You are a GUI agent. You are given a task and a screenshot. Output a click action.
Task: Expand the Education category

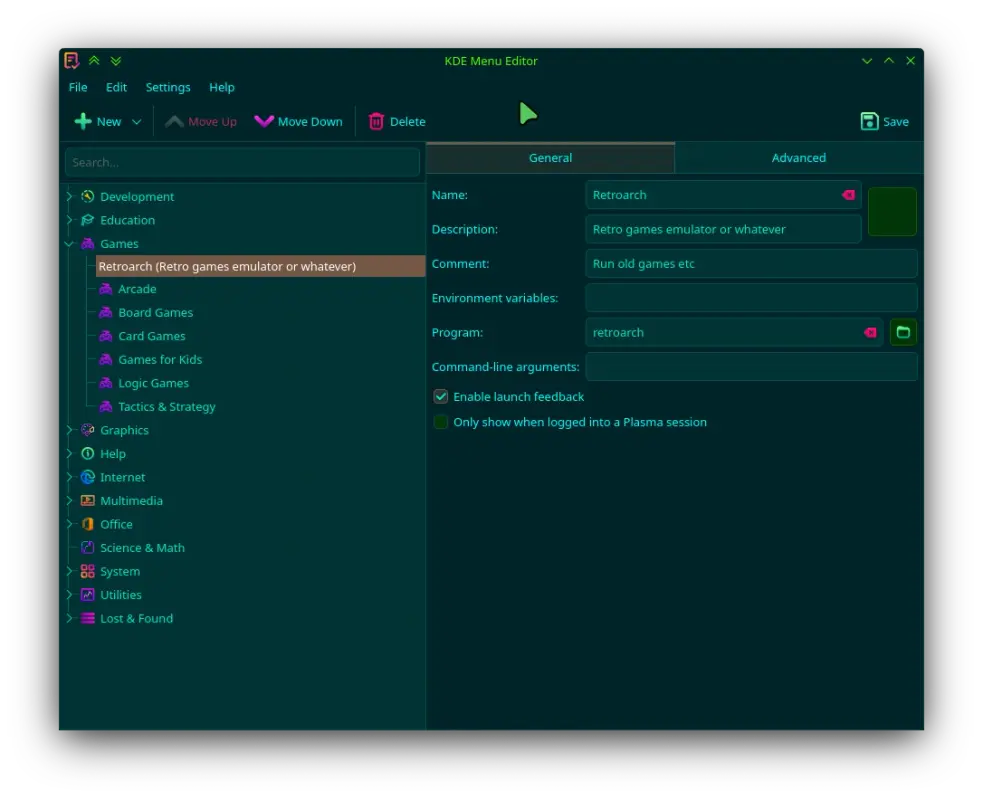tap(69, 220)
